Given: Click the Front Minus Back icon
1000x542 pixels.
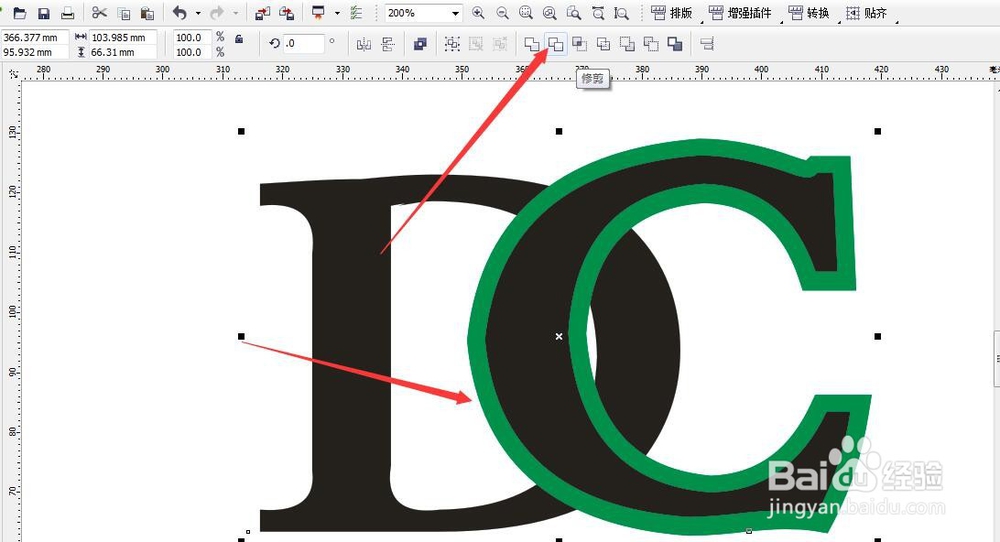Looking at the screenshot, I should pyautogui.click(x=627, y=44).
